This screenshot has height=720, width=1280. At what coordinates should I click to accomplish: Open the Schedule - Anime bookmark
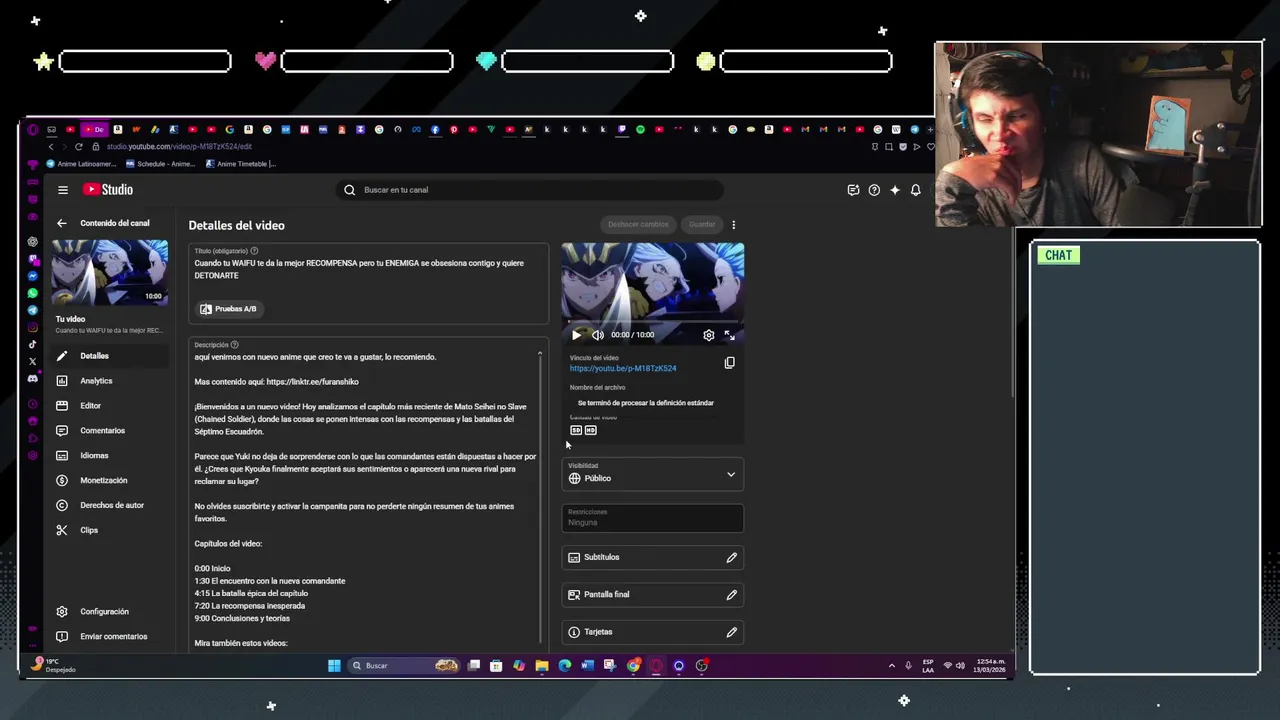(x=160, y=164)
